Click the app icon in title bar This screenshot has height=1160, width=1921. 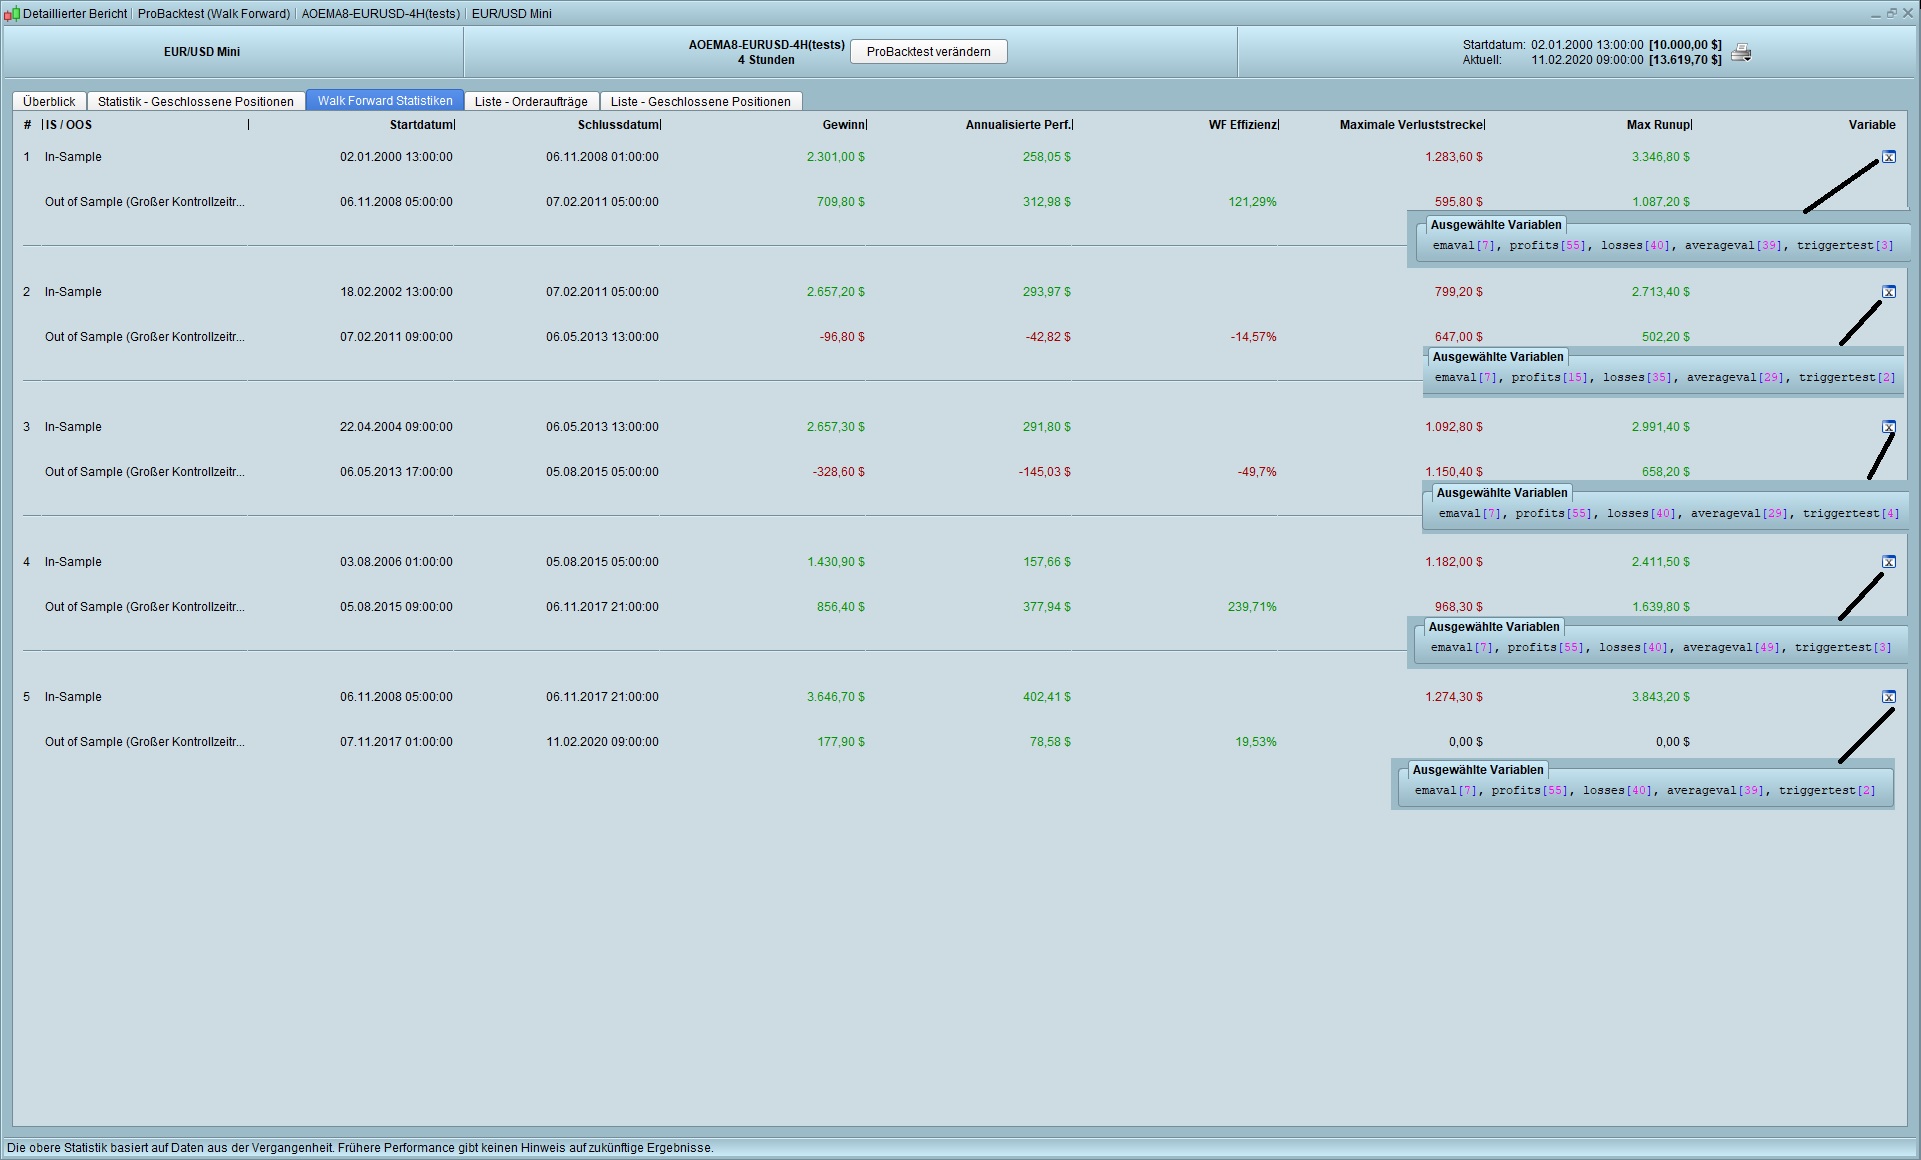12,14
